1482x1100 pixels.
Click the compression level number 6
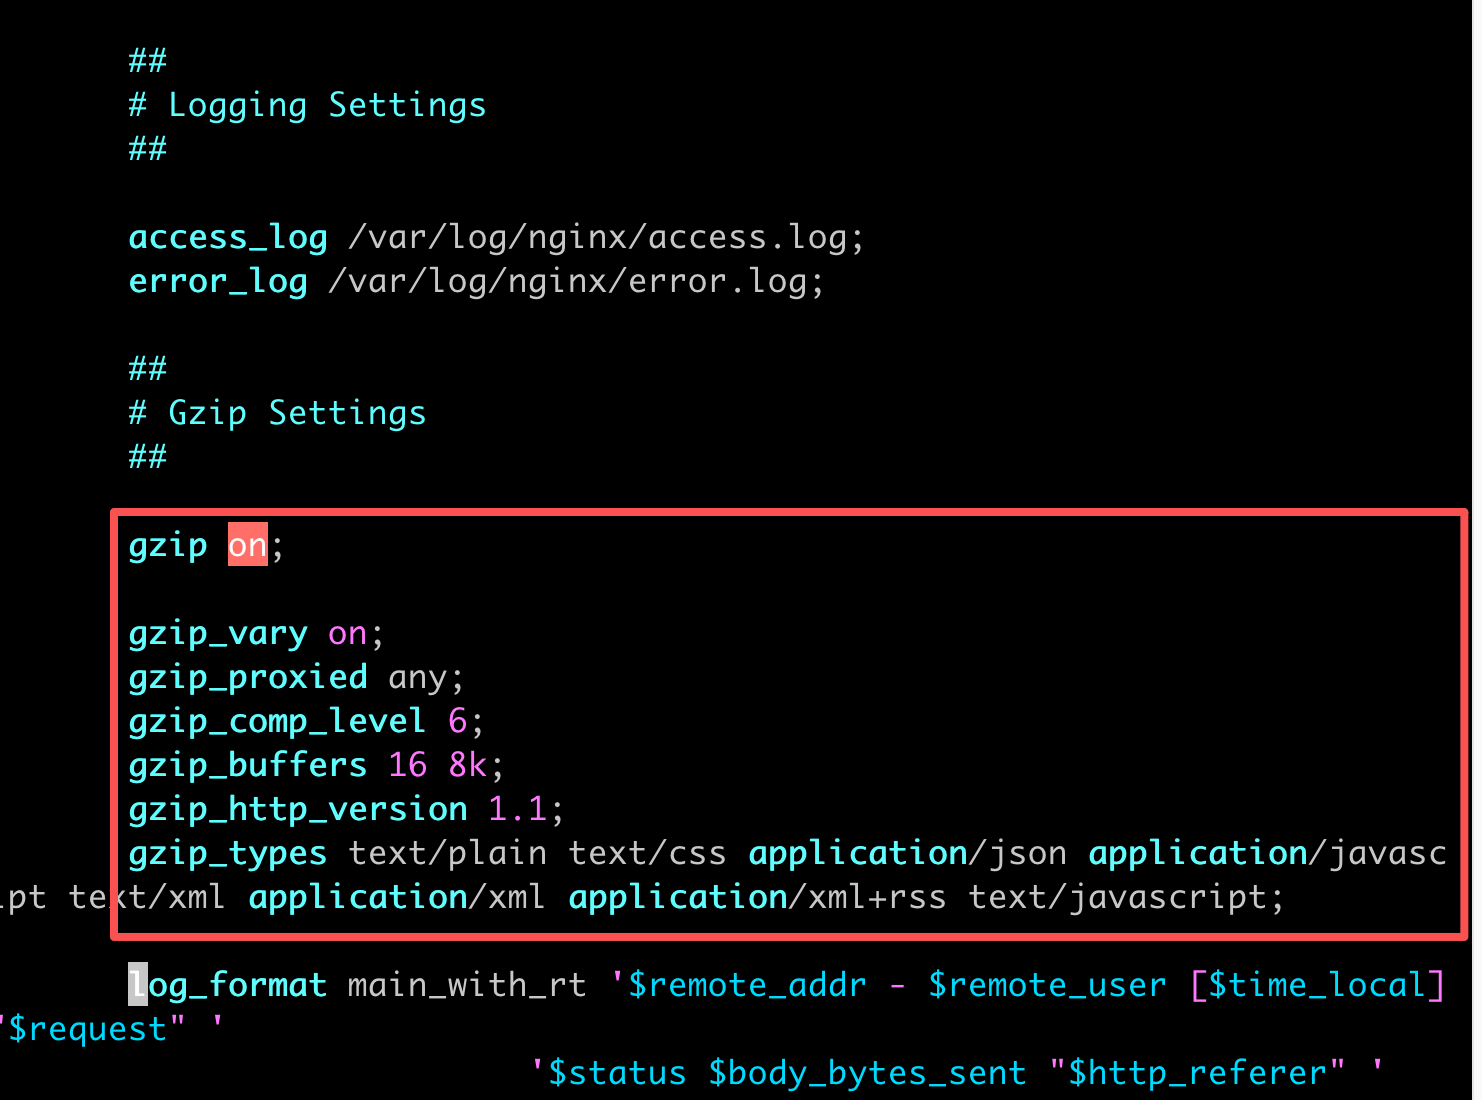[458, 721]
